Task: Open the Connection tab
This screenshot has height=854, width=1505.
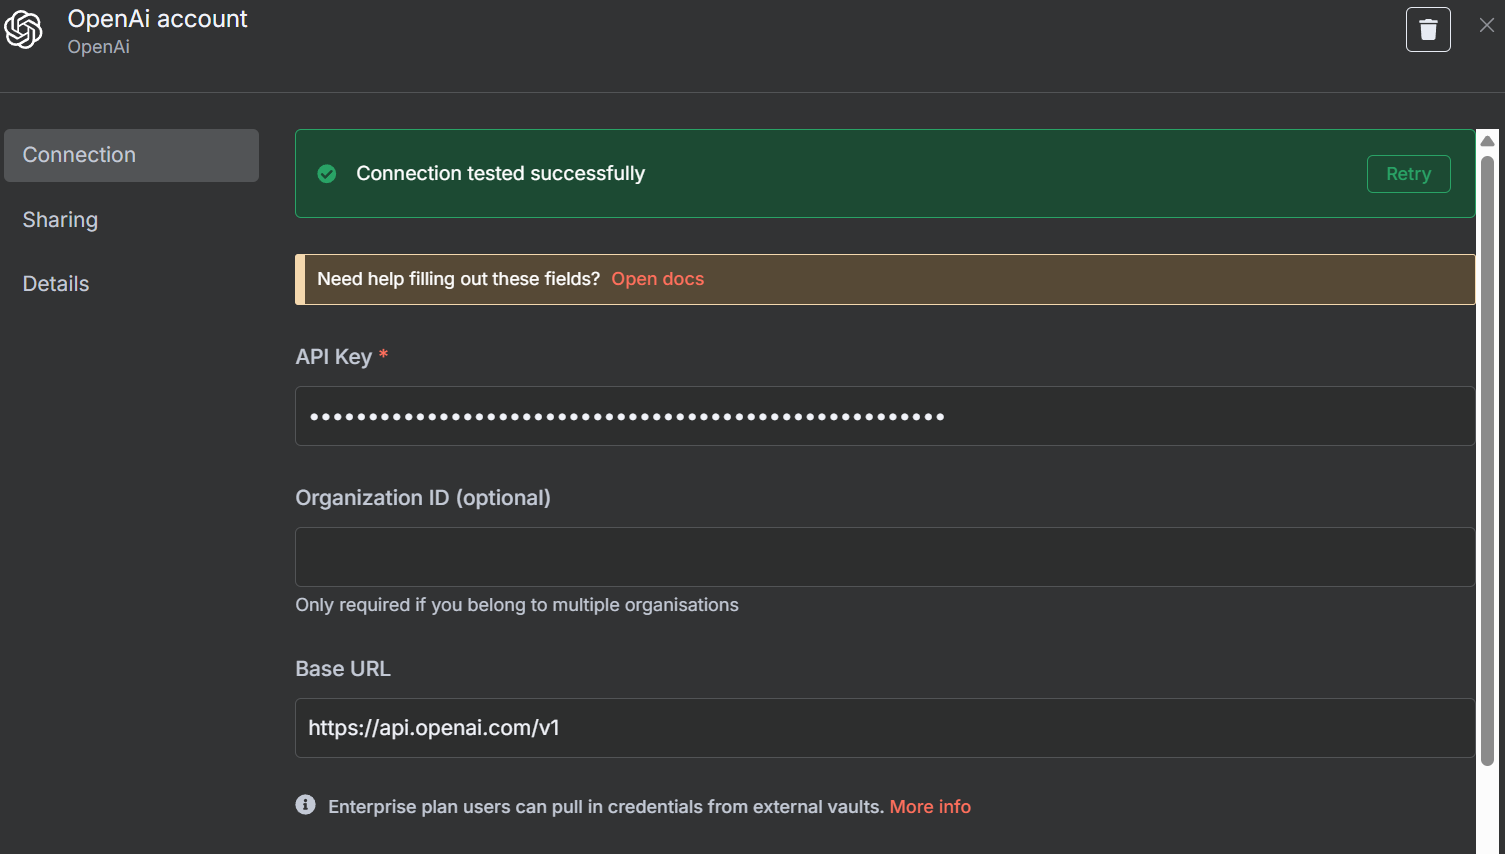Action: point(131,155)
